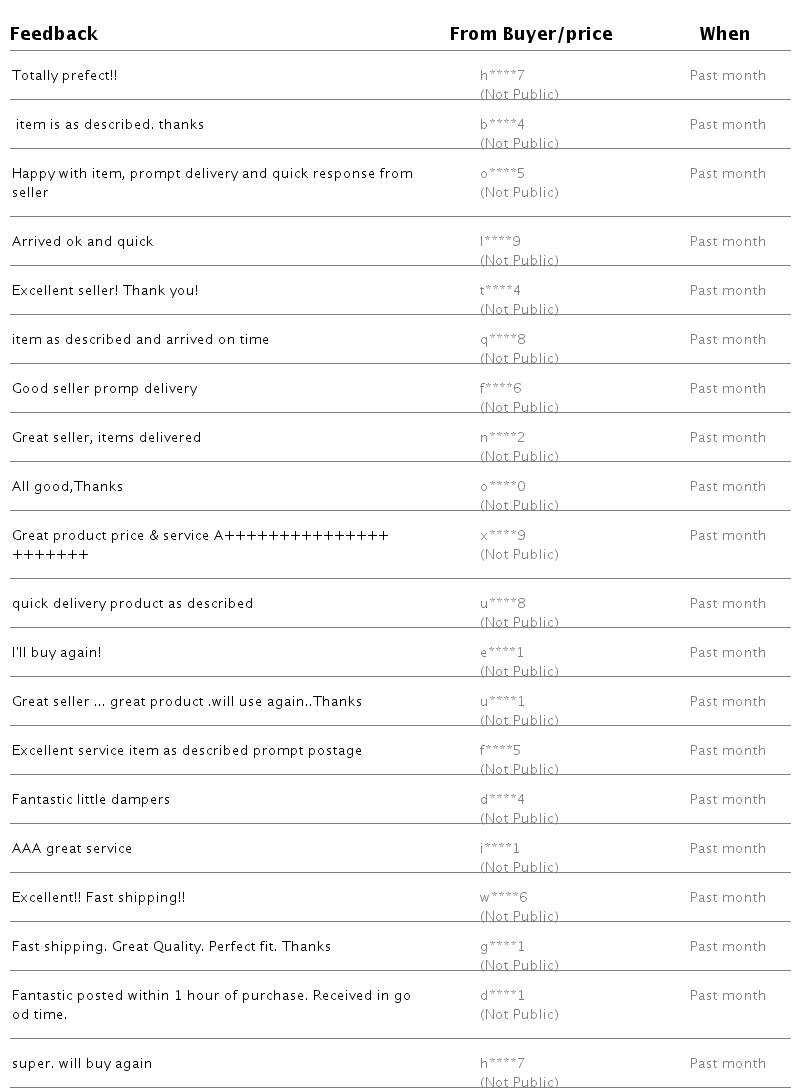Click the Feedback column header
Viewport: 800px width, 1088px height.
(x=54, y=34)
